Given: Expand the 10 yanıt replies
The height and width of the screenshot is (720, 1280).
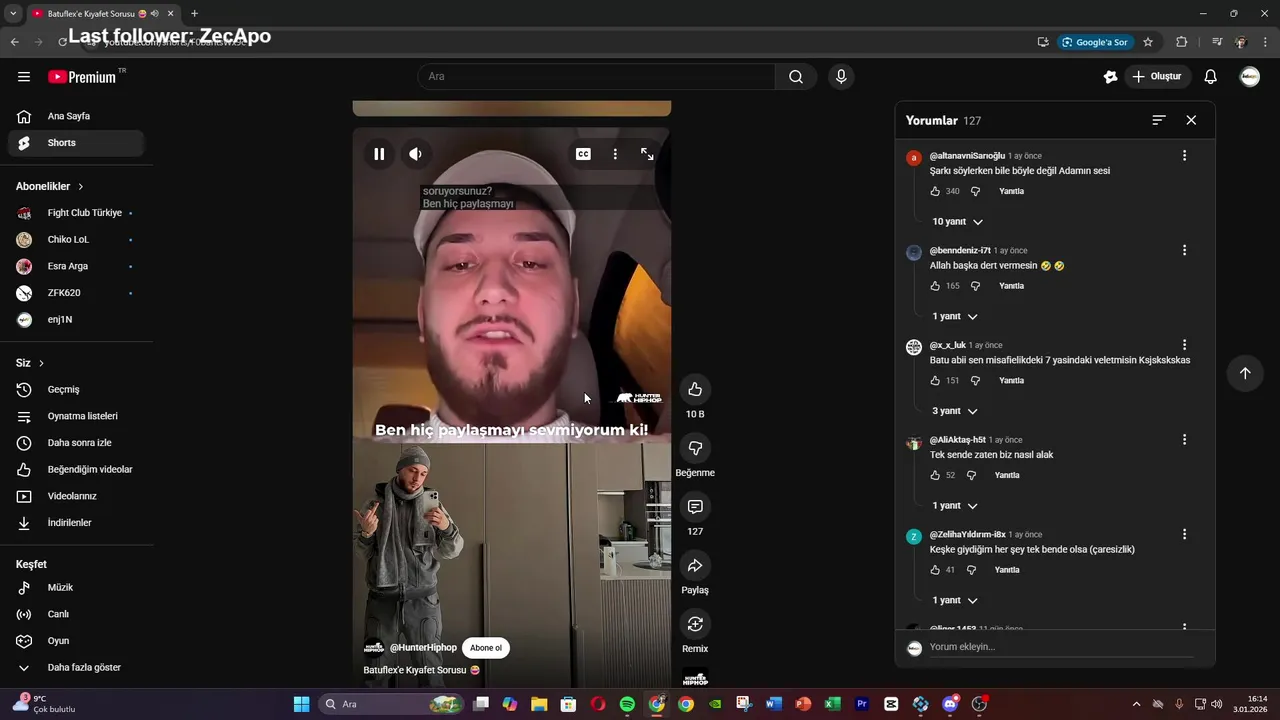Looking at the screenshot, I should click(x=957, y=222).
